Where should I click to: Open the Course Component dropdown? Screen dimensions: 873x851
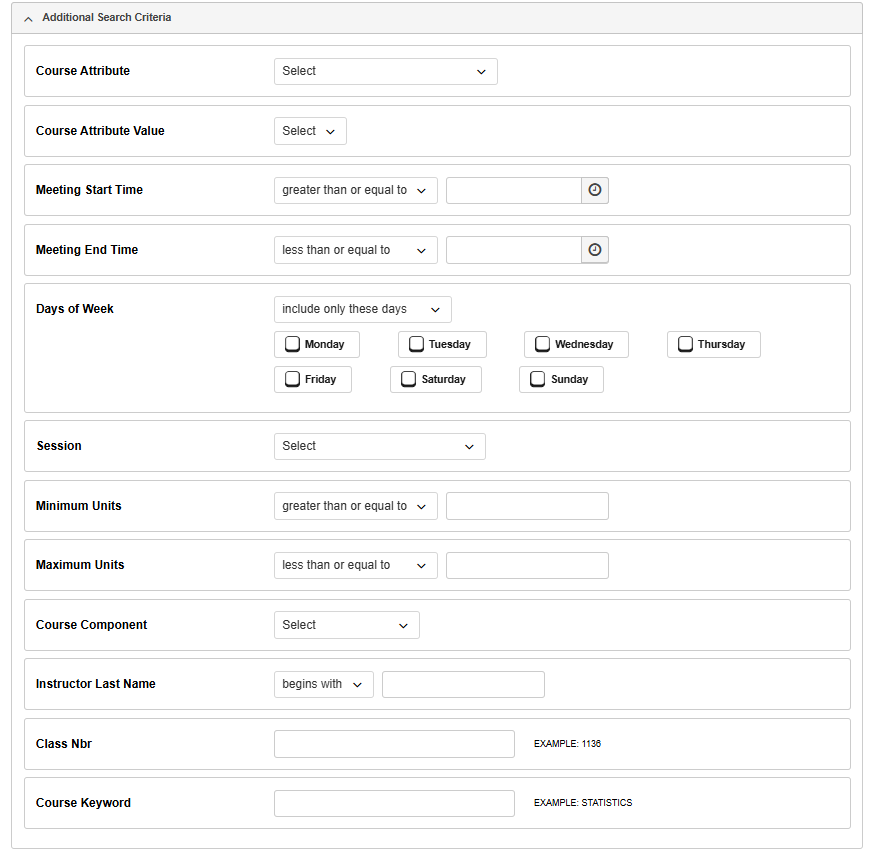click(x=346, y=625)
